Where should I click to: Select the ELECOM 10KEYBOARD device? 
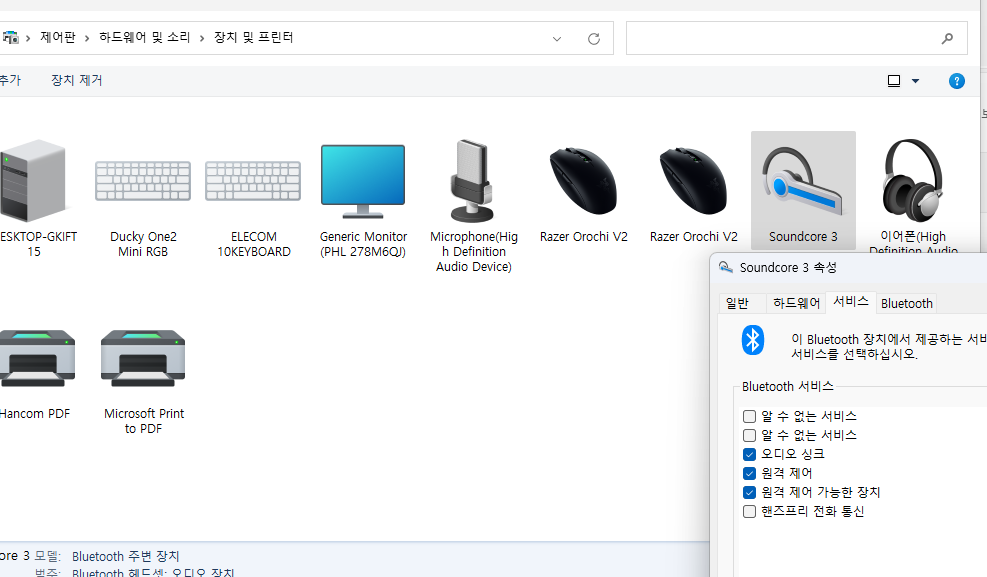253,181
